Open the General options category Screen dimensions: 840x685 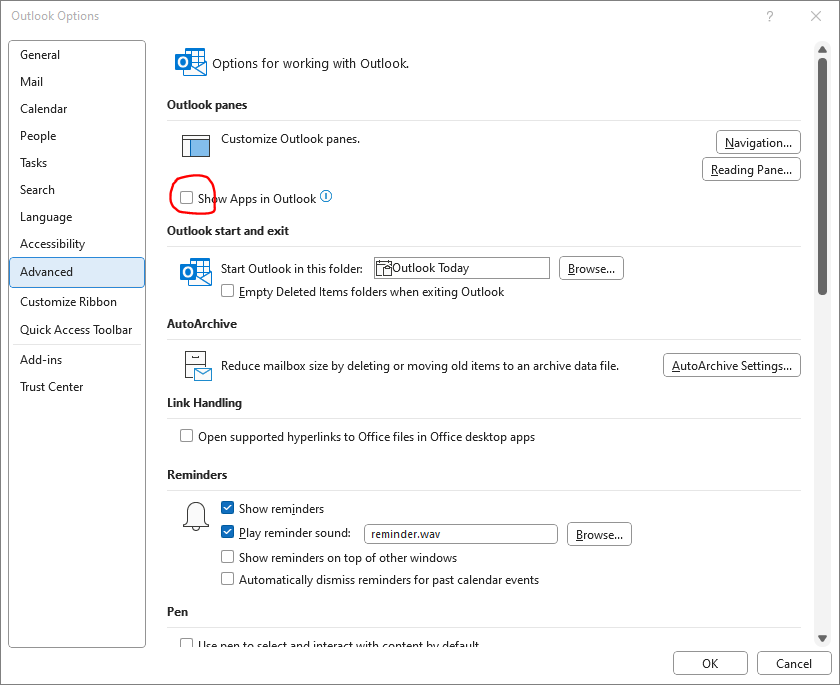(x=77, y=55)
